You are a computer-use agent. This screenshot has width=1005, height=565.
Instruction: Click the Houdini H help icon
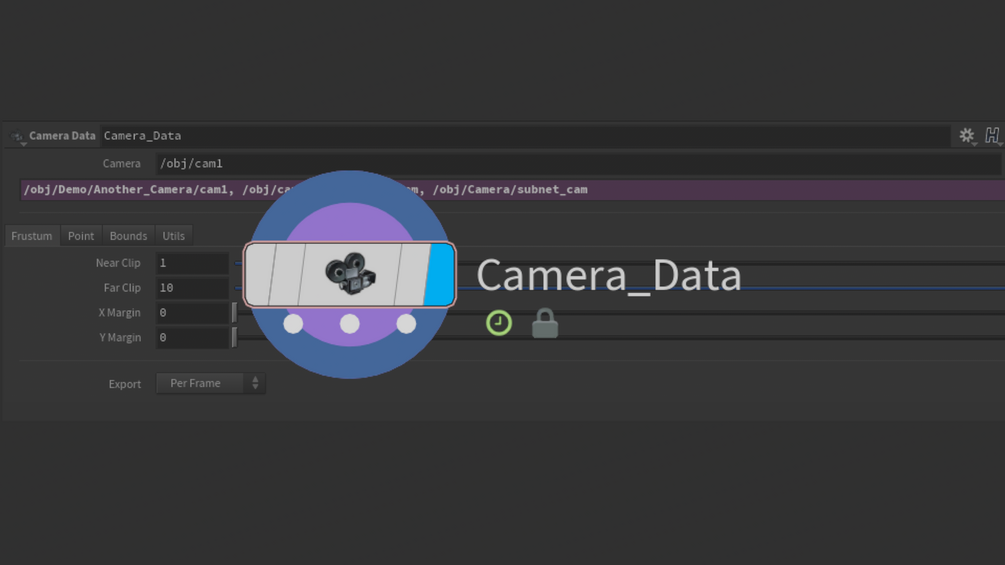[992, 135]
